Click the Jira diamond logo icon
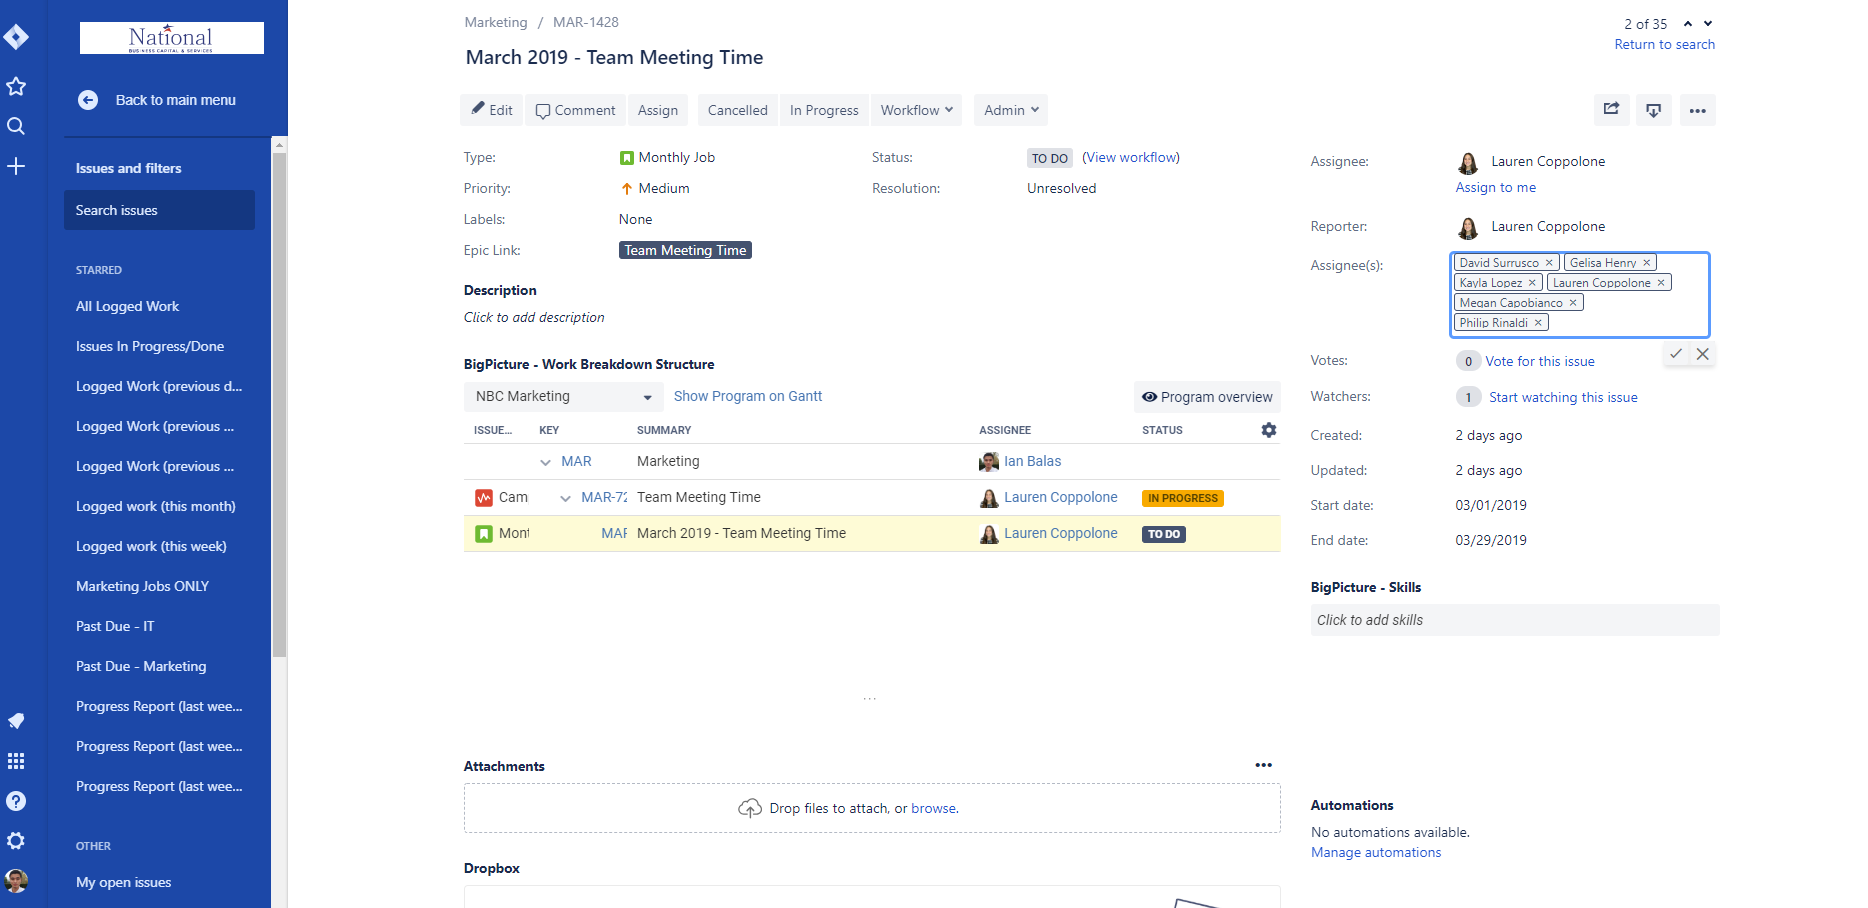 (16, 37)
